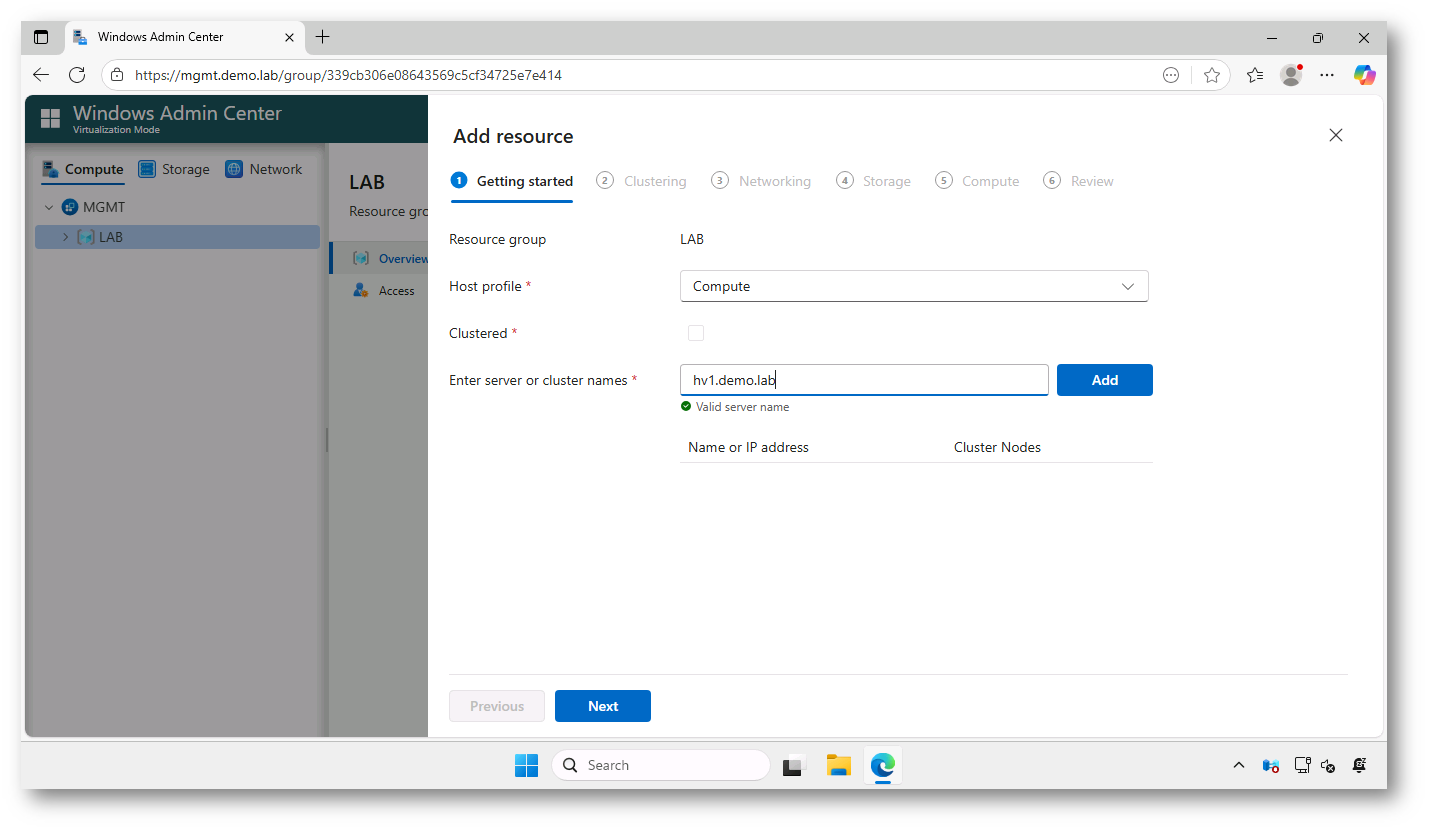Expand the LAB resource group node
This screenshot has width=1429, height=831.
tap(66, 237)
